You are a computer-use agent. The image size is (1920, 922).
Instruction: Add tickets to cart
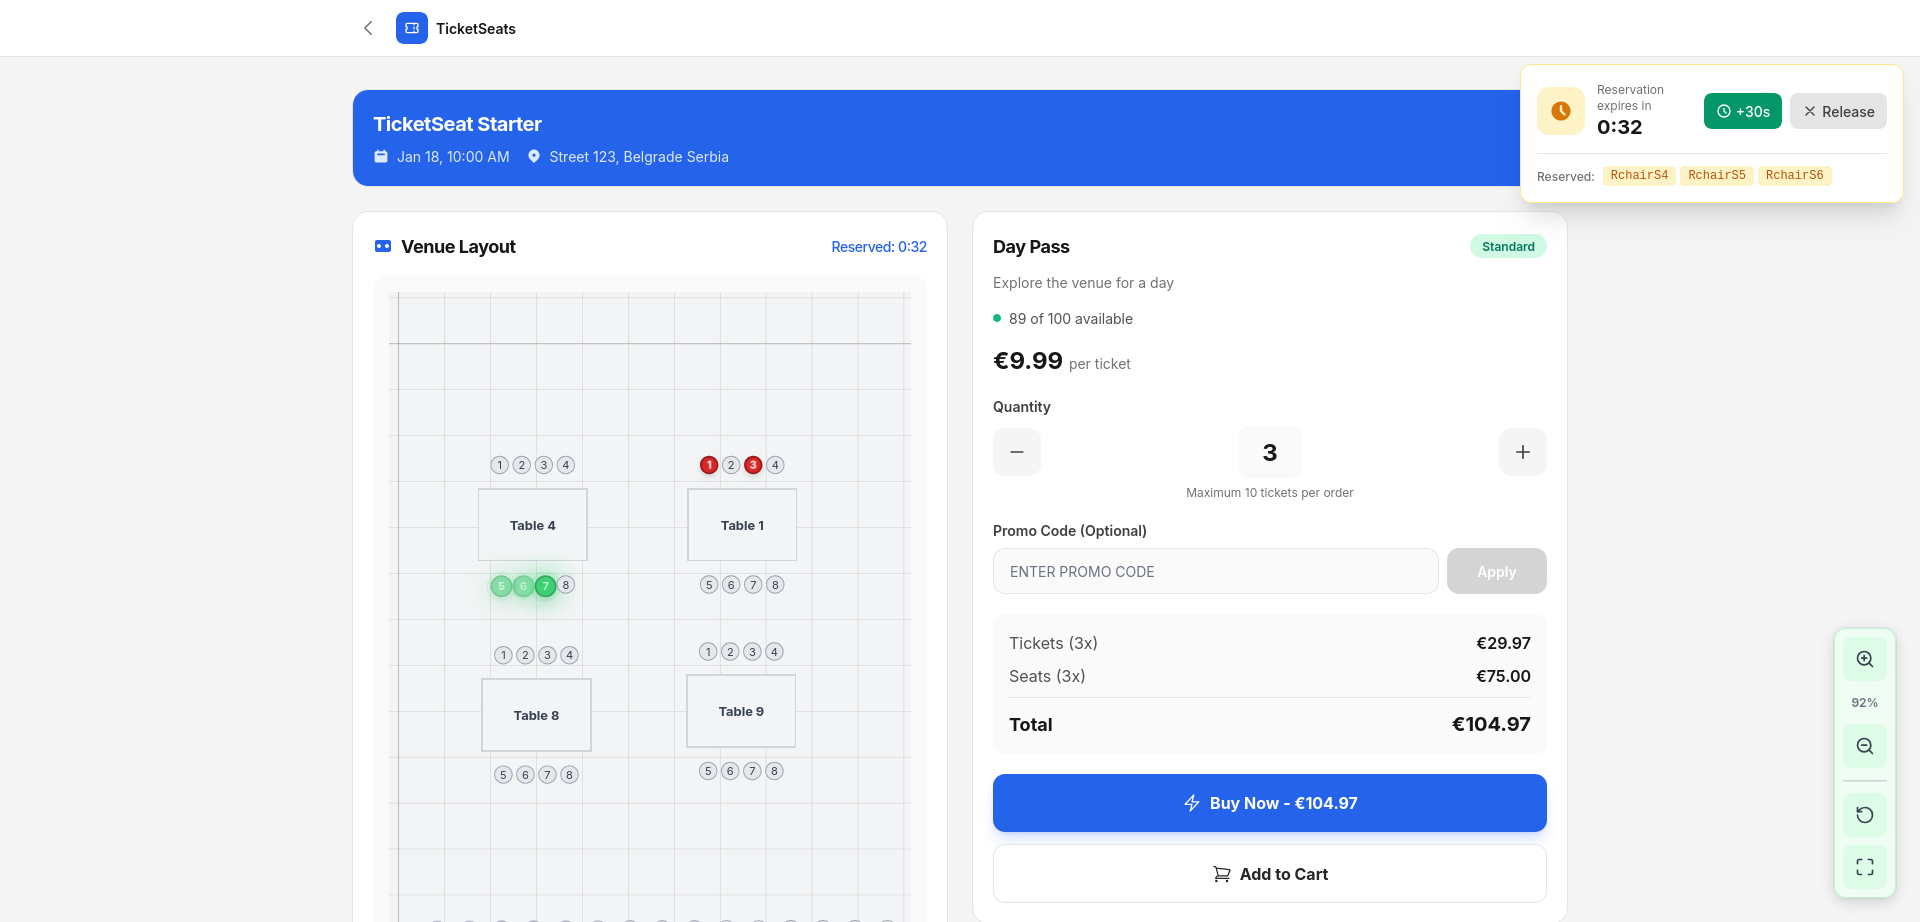tap(1270, 874)
